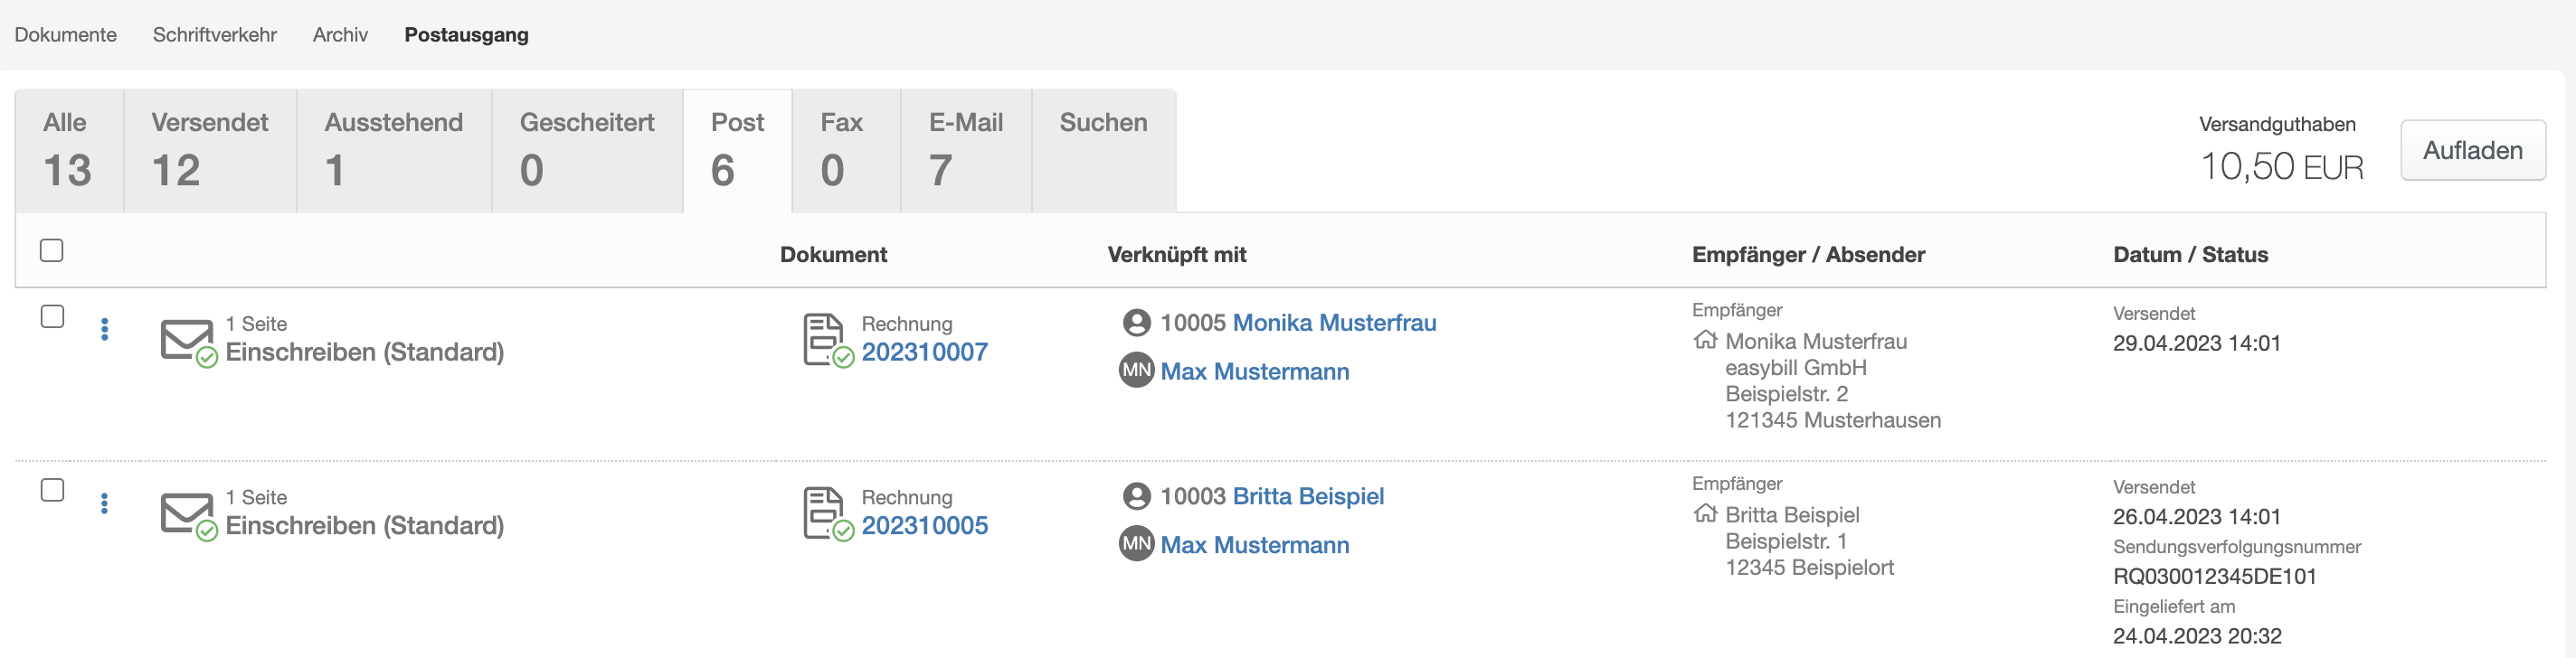Click MN user badge in first row

(x=1136, y=371)
